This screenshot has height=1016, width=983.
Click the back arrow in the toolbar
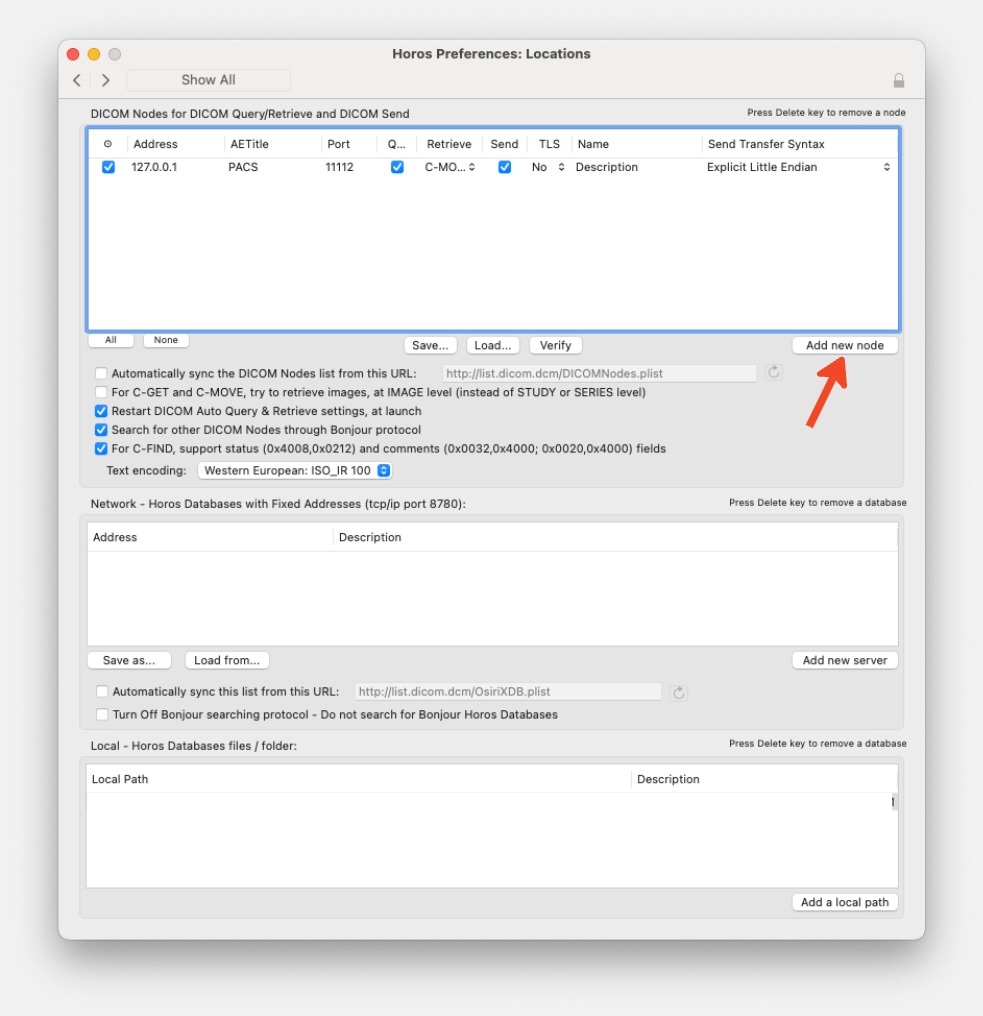click(77, 80)
